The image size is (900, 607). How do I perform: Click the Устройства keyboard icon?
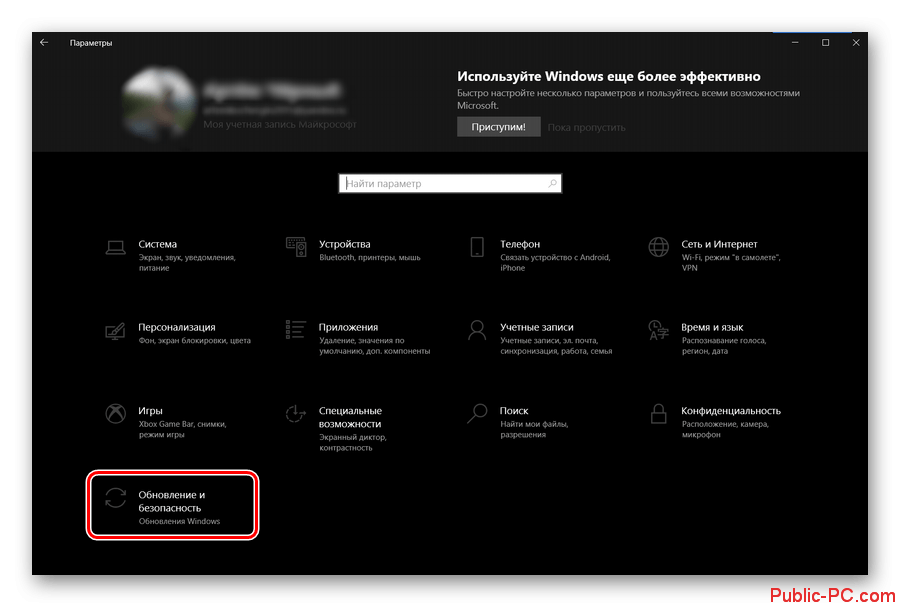click(x=296, y=247)
